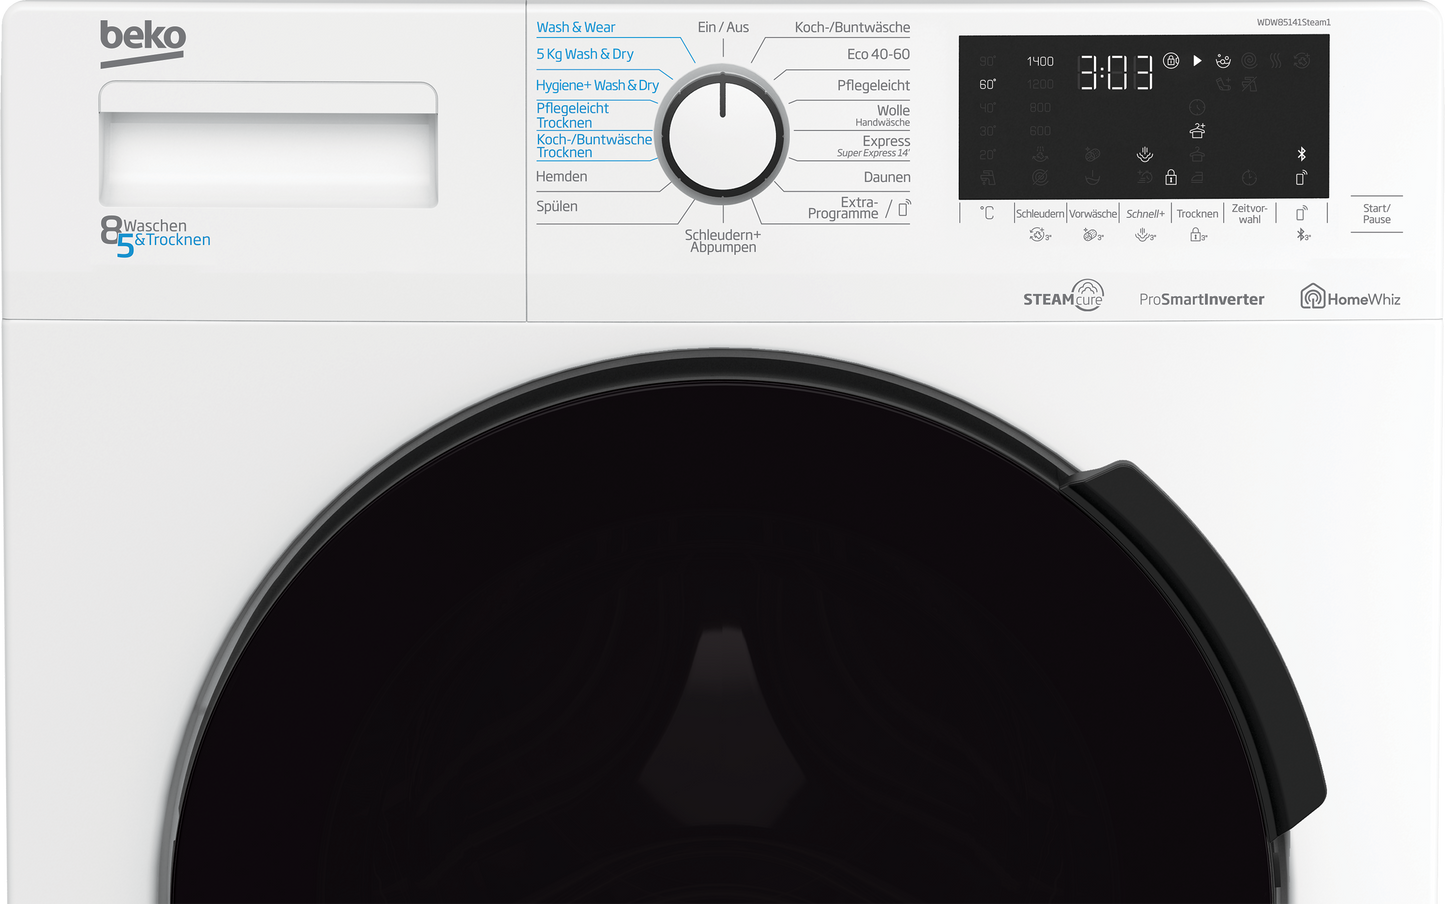
Task: Tap the Schleudern spin speed icon
Action: pyautogui.click(x=1038, y=234)
